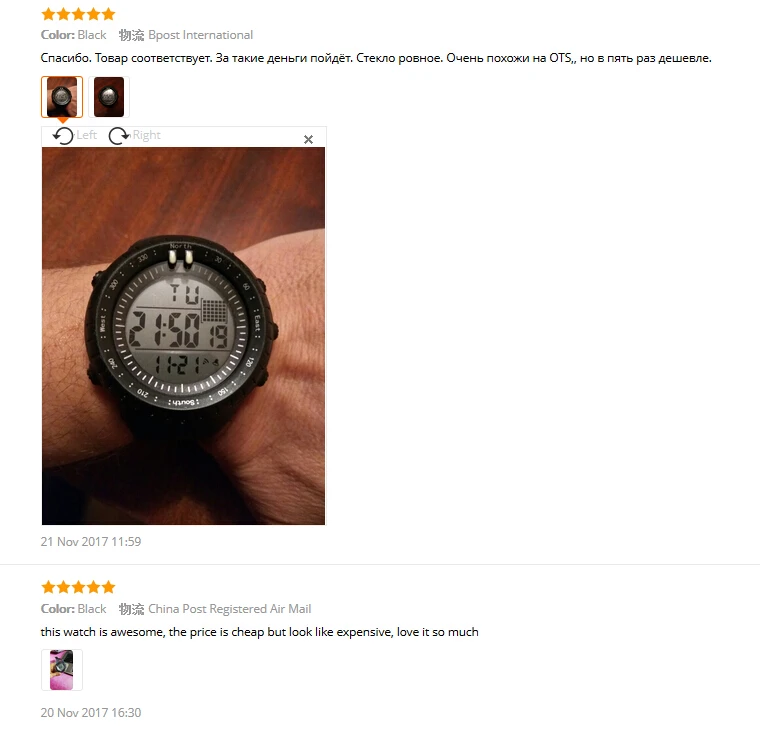The width and height of the screenshot is (760, 732).
Task: Click China Post Registered Air Mail text
Action: pos(229,609)
